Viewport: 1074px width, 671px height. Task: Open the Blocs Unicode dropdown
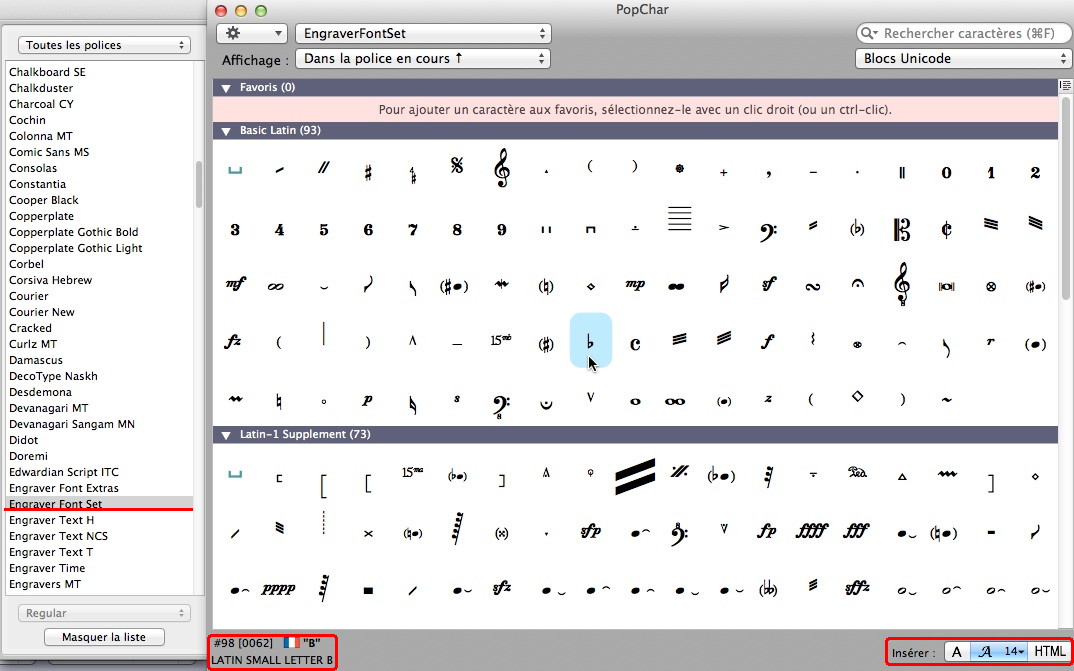(962, 59)
